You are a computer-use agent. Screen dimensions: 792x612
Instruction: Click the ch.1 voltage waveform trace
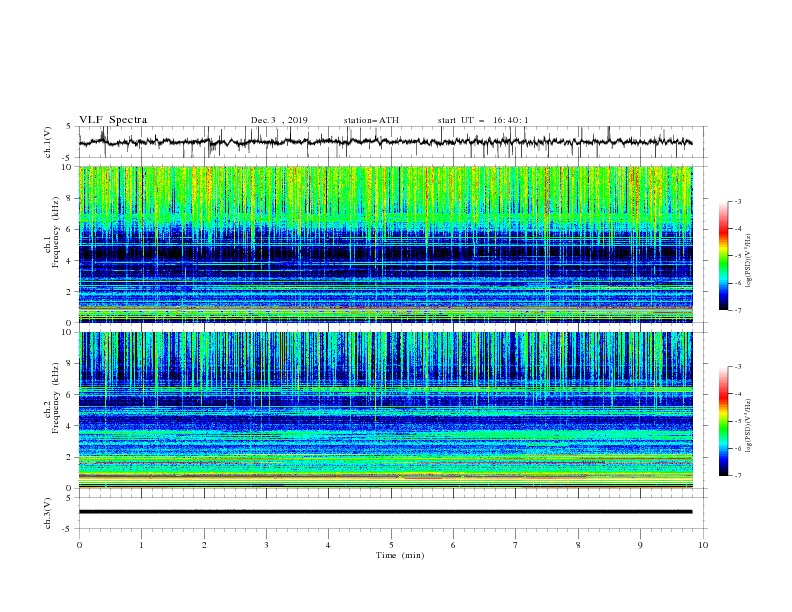pos(385,142)
